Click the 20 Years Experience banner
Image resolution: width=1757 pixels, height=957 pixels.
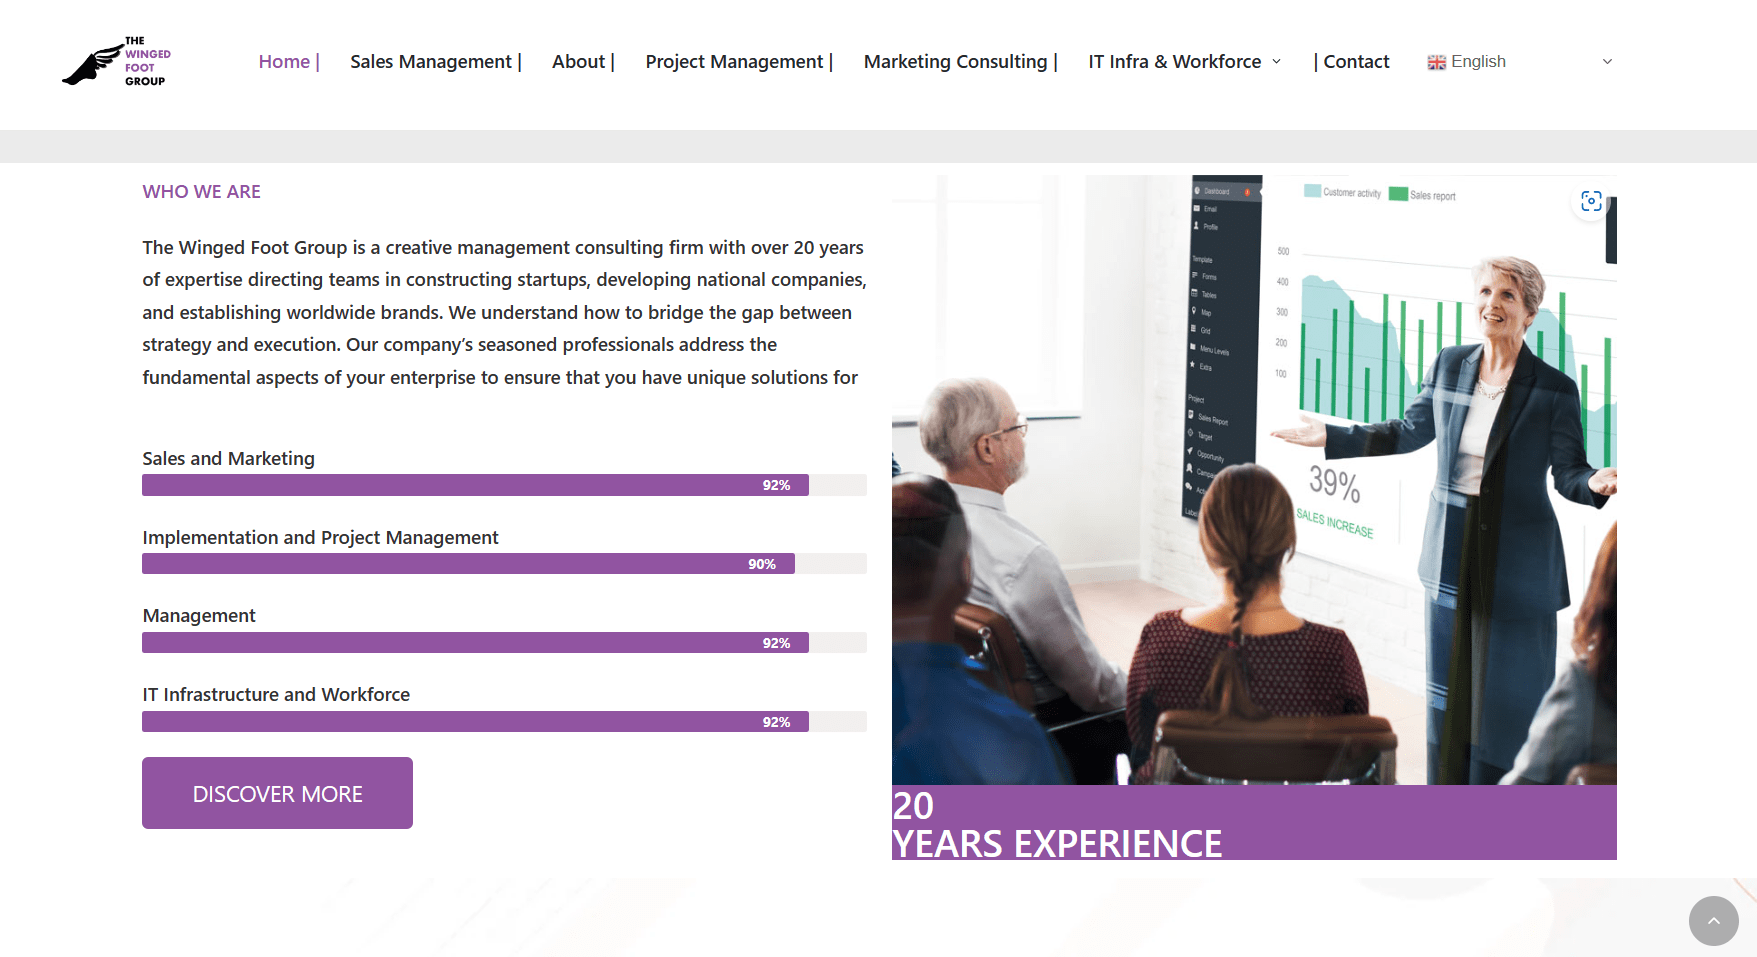(x=1253, y=823)
